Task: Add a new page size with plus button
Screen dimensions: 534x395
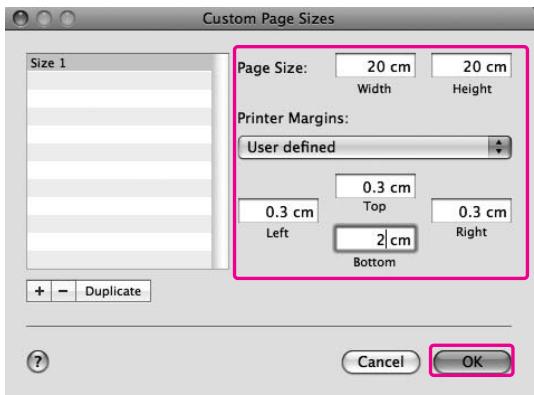Action: click(39, 291)
